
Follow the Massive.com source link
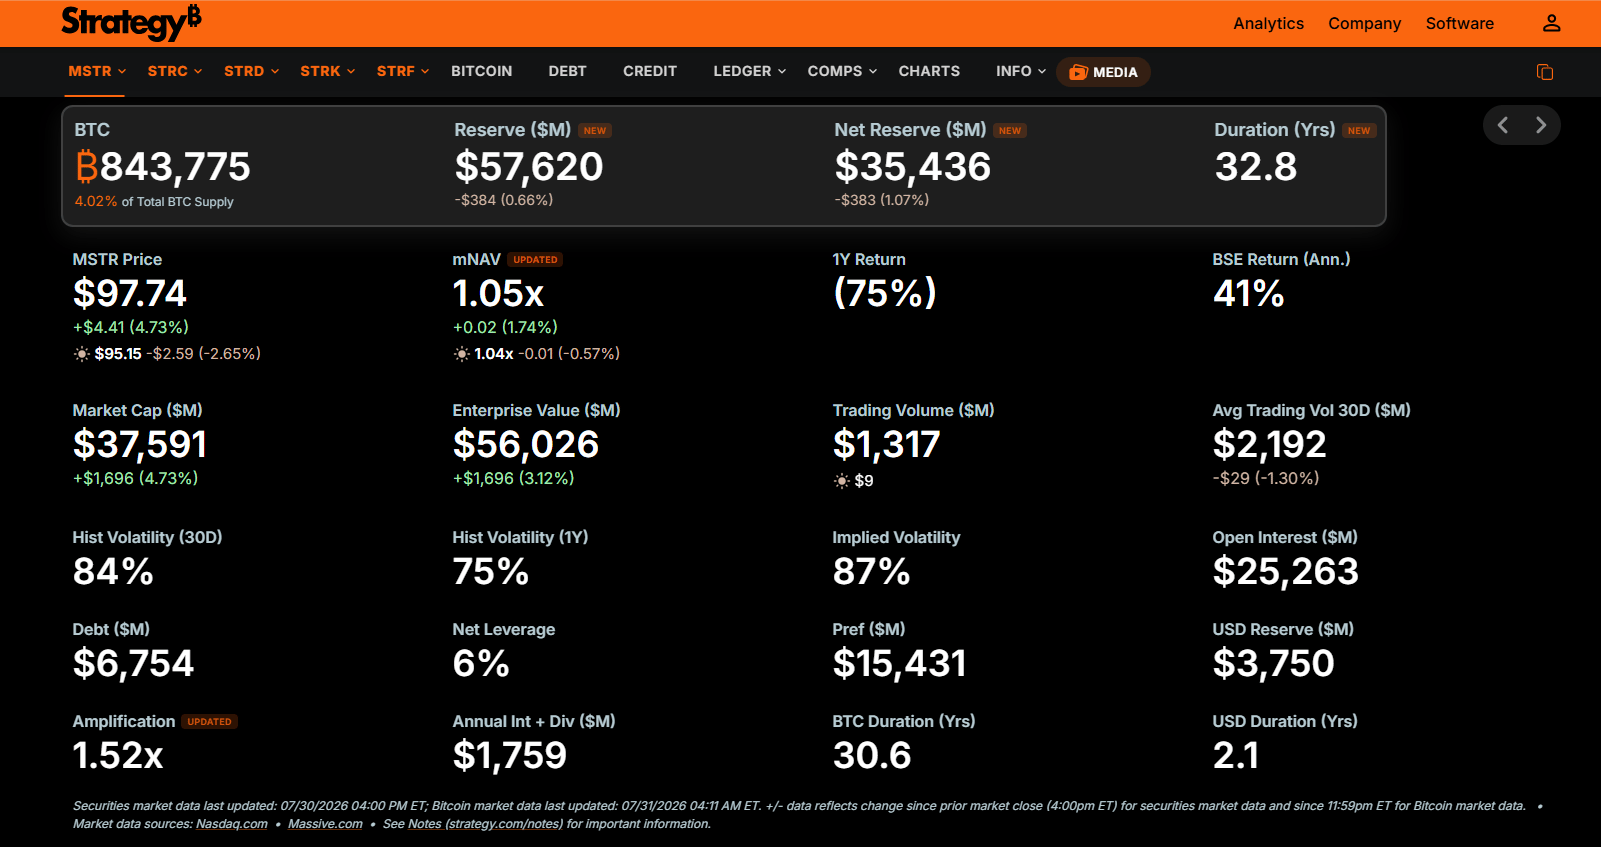pyautogui.click(x=325, y=824)
